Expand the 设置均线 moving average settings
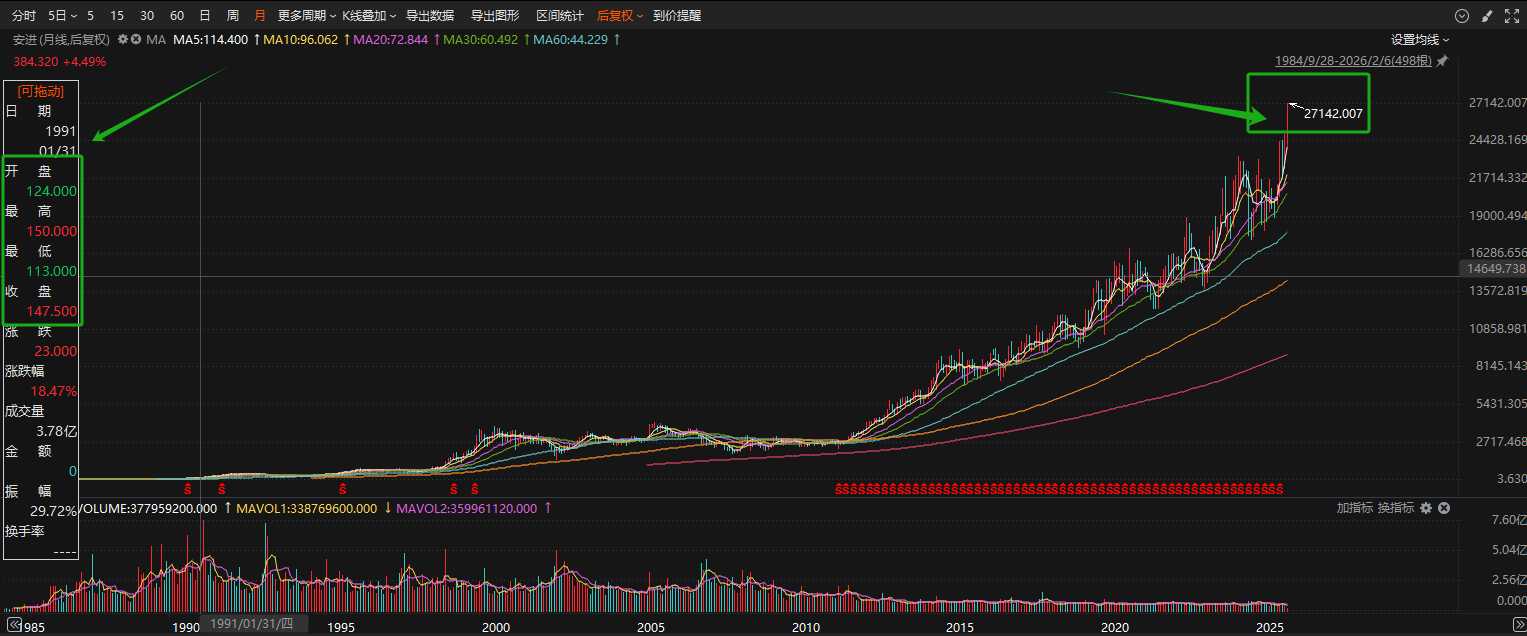Screen dimensions: 1527x636 1420,39
